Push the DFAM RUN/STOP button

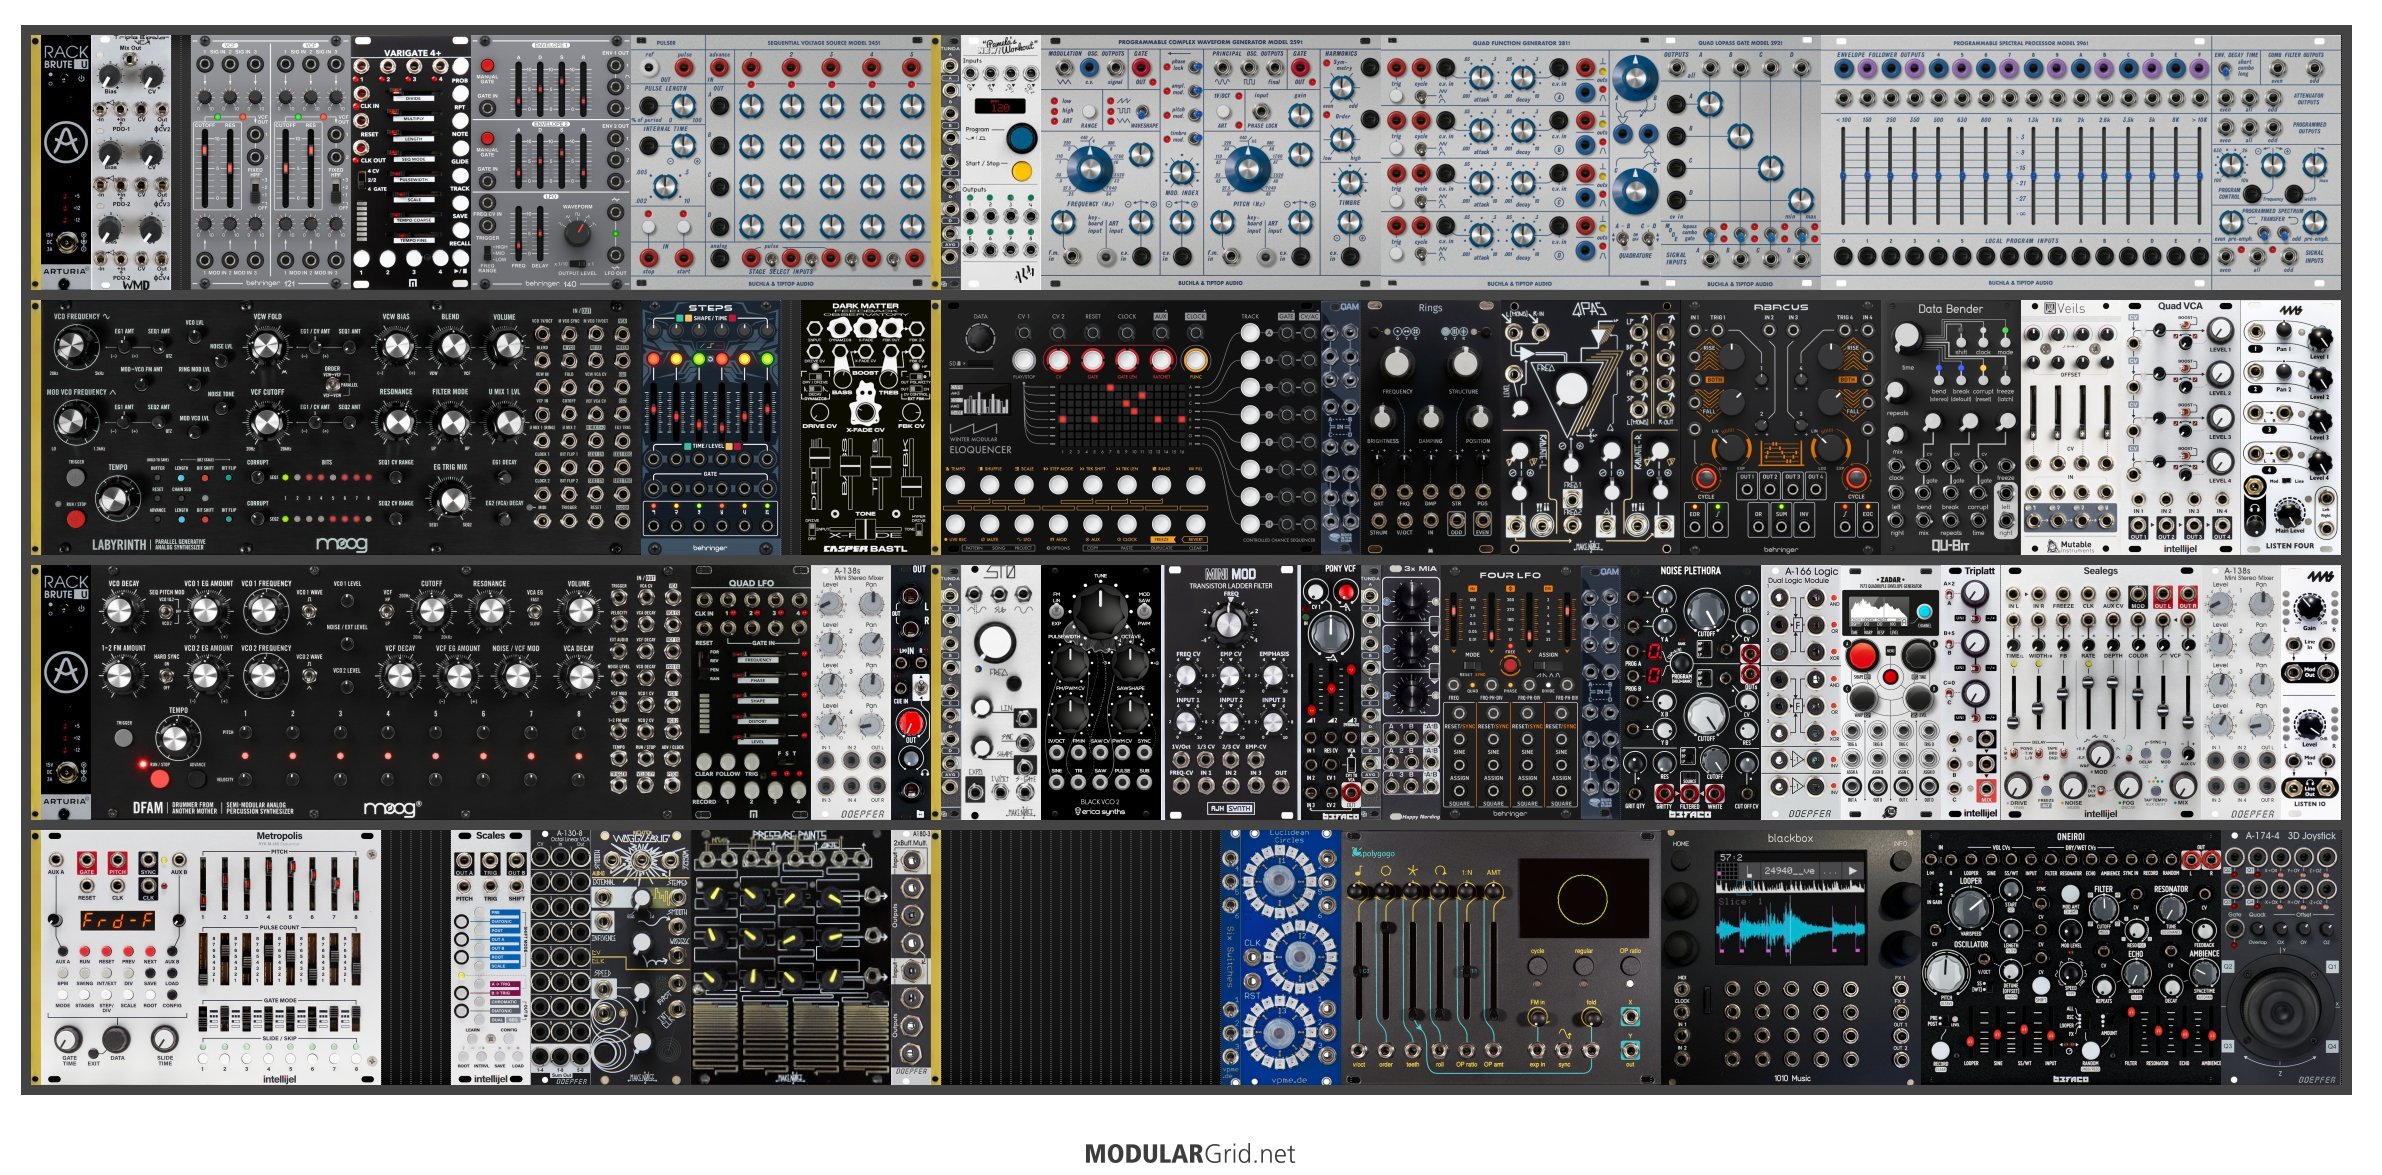click(159, 779)
